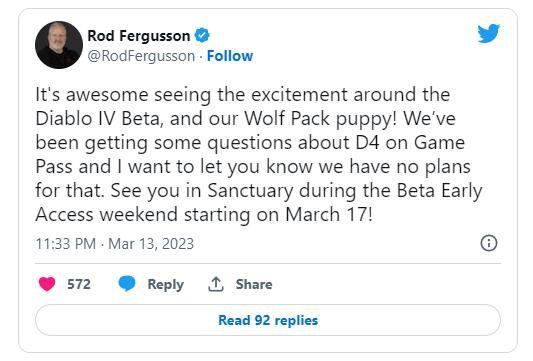Open the @RodFergusson handle link
533x361 pixels.
pyautogui.click(x=141, y=56)
